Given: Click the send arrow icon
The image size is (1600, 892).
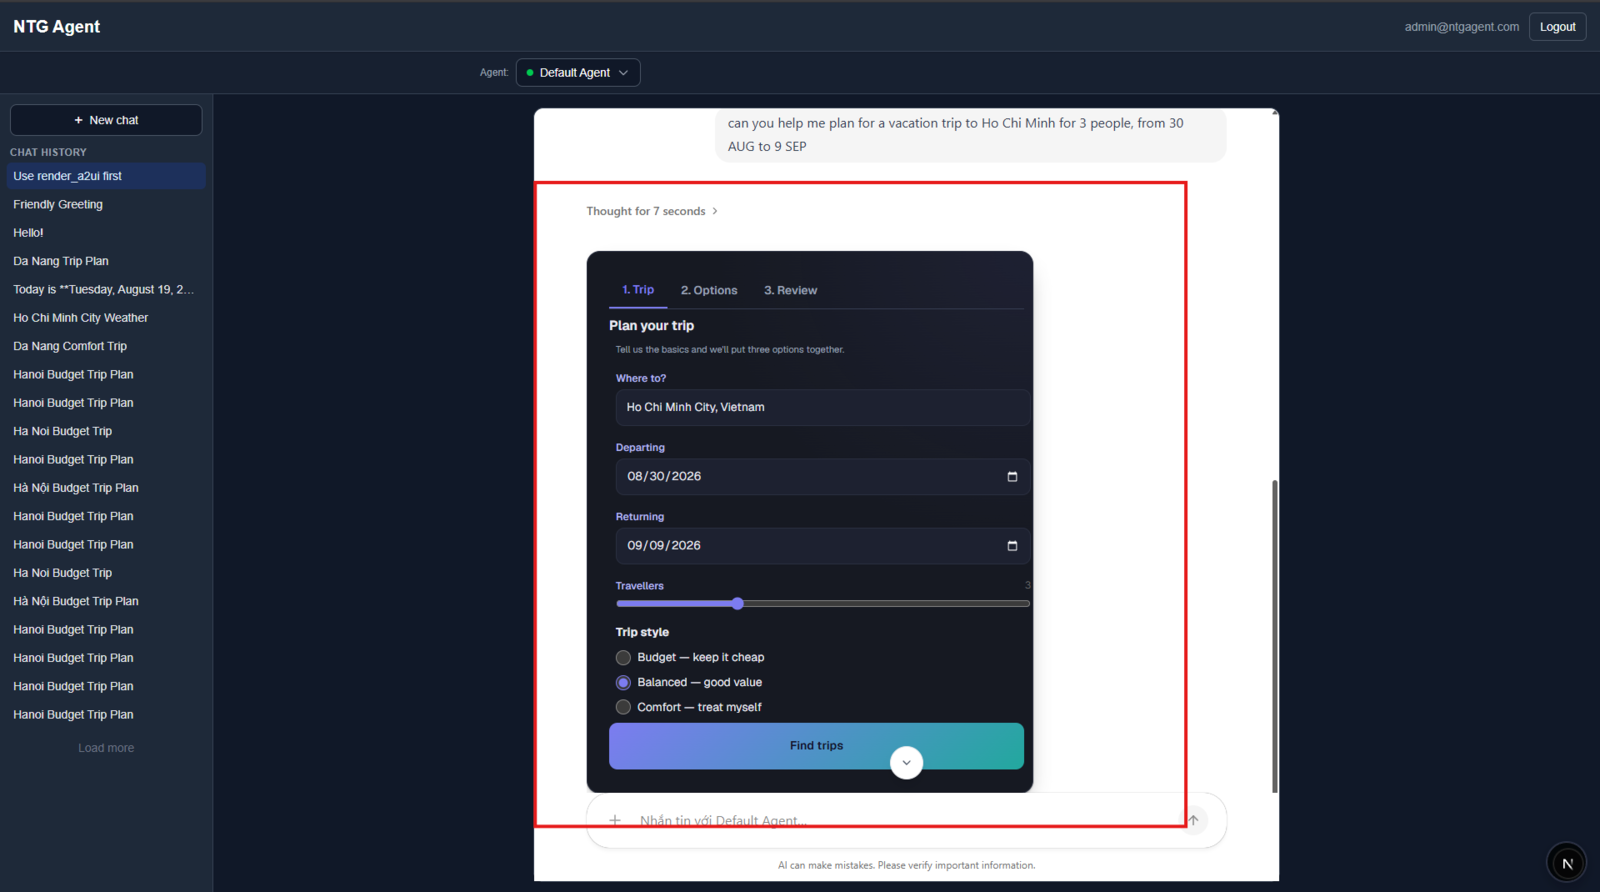Looking at the screenshot, I should (x=1193, y=820).
